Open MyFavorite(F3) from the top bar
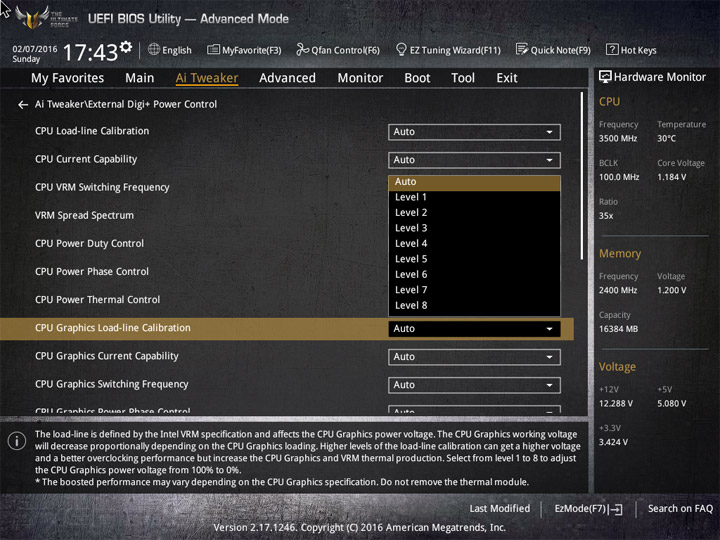The width and height of the screenshot is (720, 540). click(244, 50)
